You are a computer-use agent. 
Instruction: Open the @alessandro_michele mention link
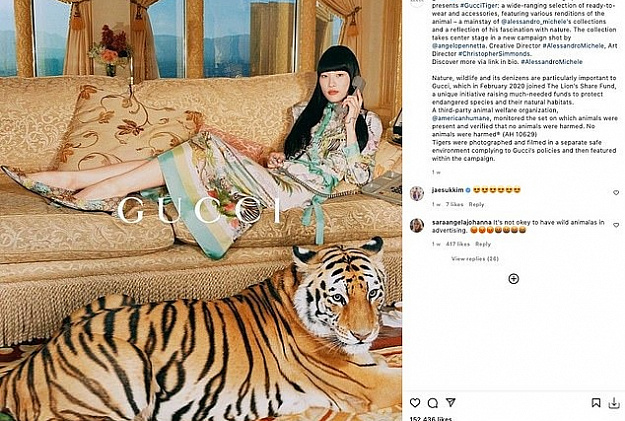[x=533, y=22]
